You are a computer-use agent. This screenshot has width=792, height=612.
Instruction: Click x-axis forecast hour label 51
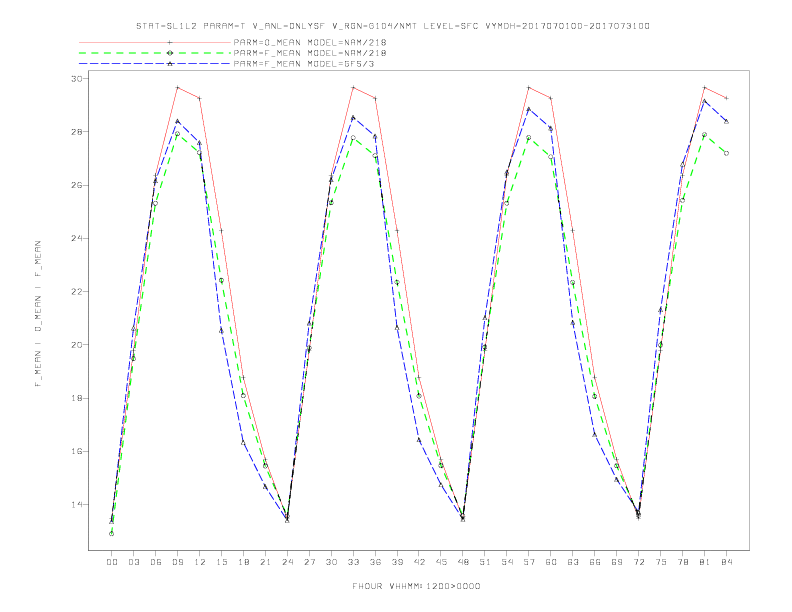tap(485, 562)
